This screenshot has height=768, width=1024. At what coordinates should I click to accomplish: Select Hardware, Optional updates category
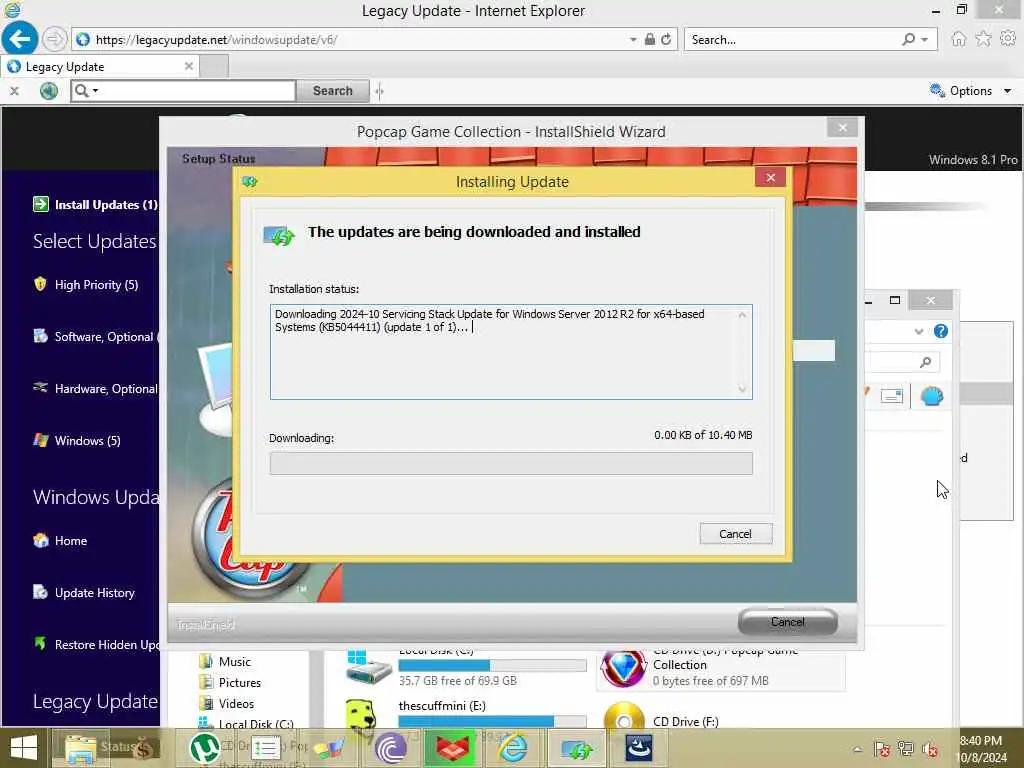pos(106,389)
